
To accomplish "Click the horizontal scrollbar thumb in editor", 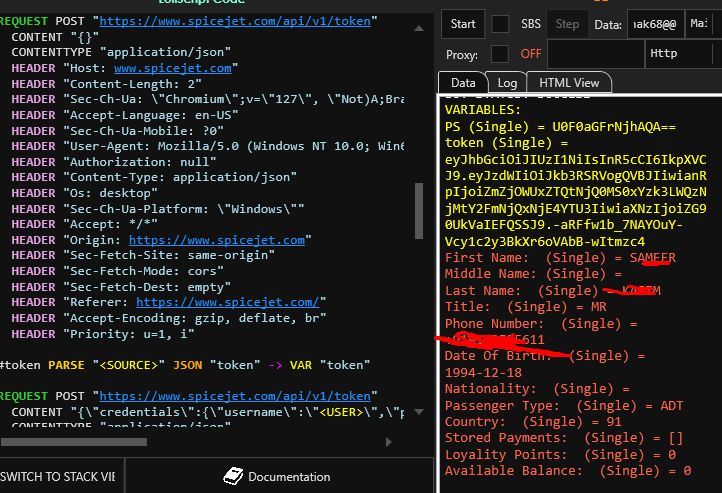I will click(74, 442).
